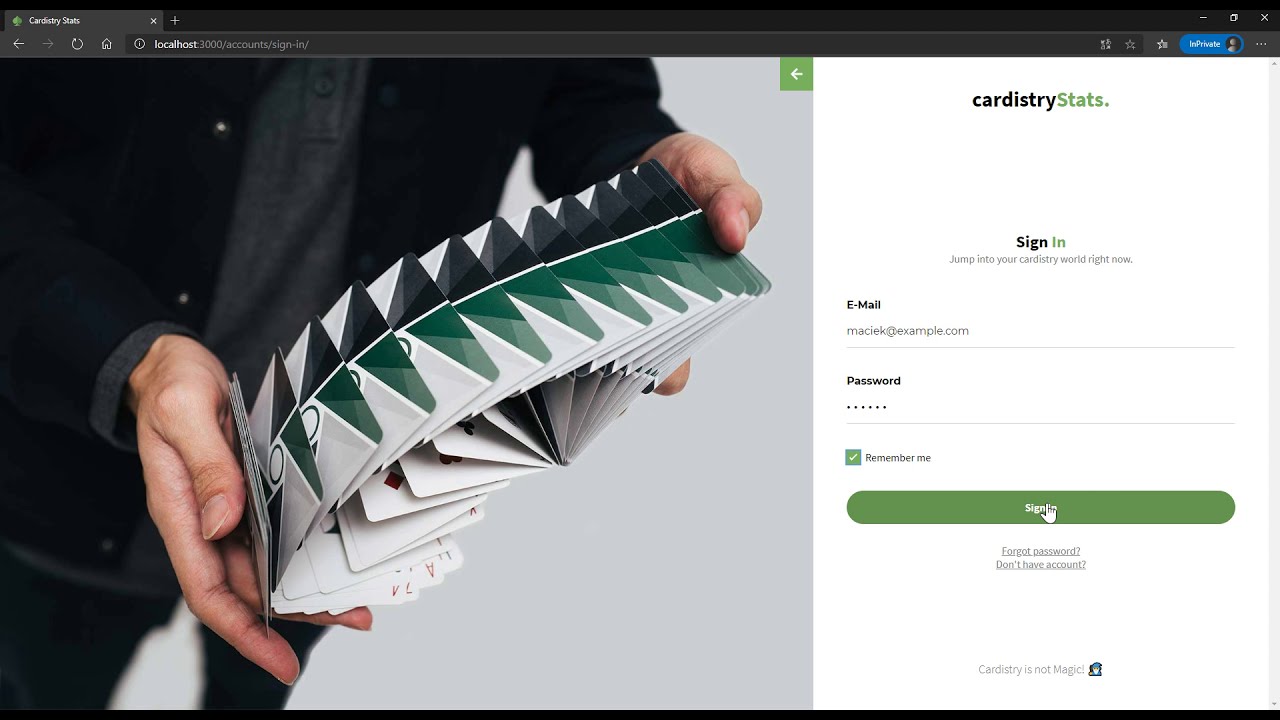Image resolution: width=1280 pixels, height=720 pixels.
Task: Select the Cardistry Stats browser tab
Action: tap(84, 20)
